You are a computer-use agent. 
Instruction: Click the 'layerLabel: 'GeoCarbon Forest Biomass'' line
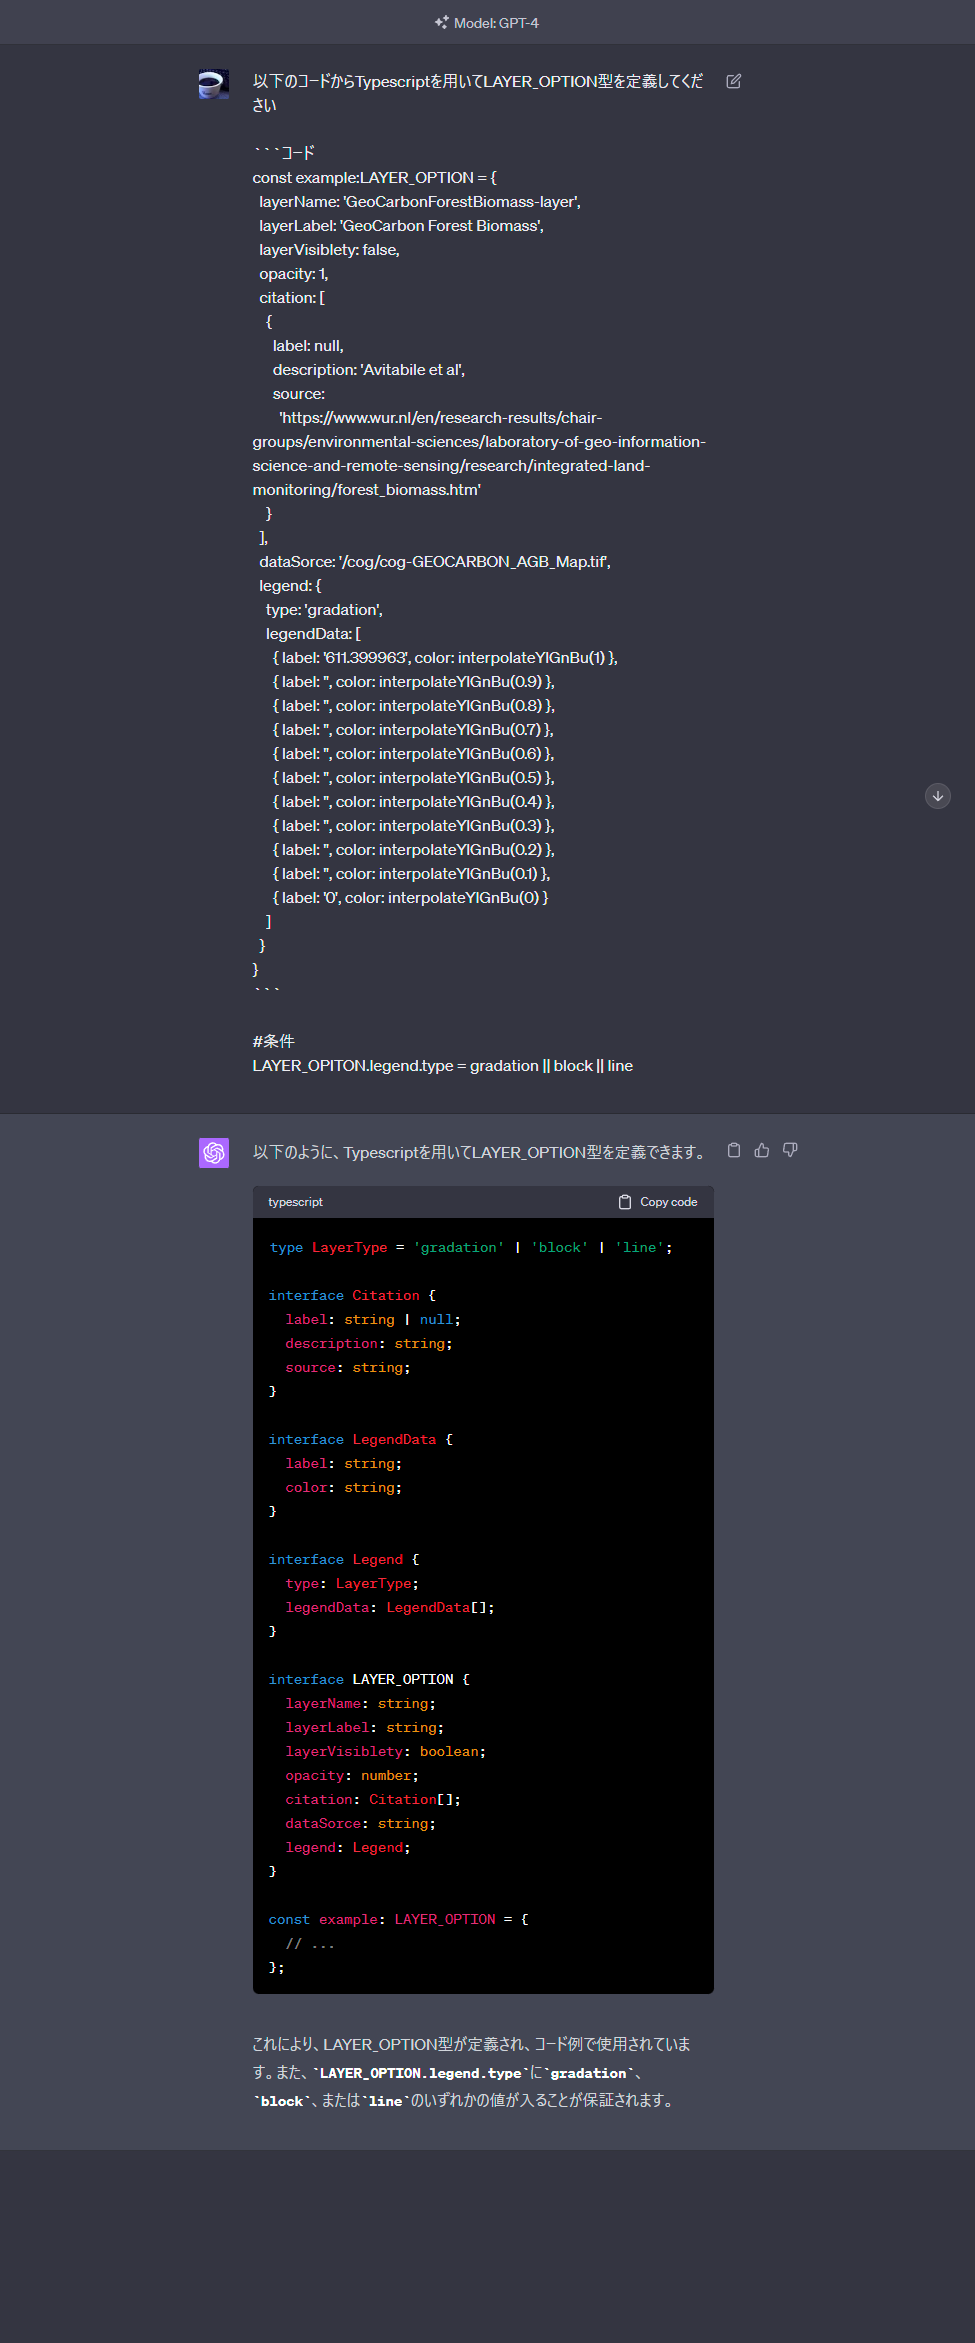(x=401, y=226)
